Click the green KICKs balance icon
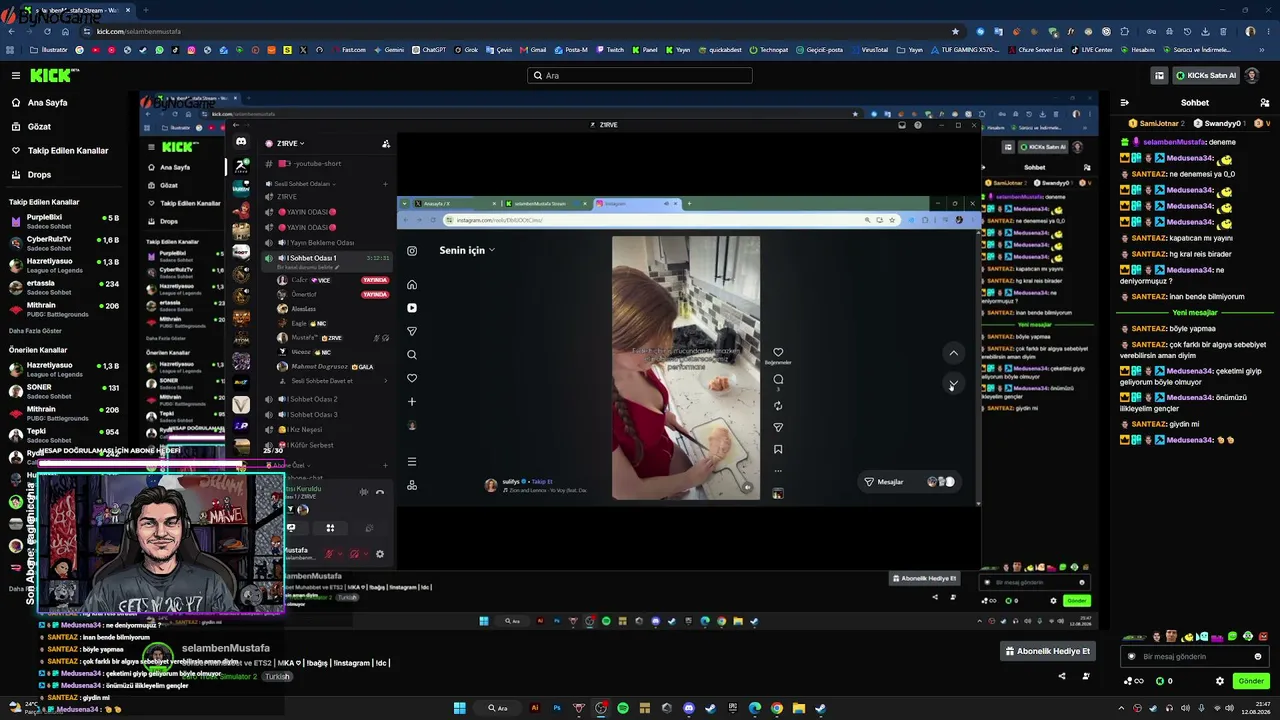Viewport: 1280px width, 720px height. [1160, 681]
